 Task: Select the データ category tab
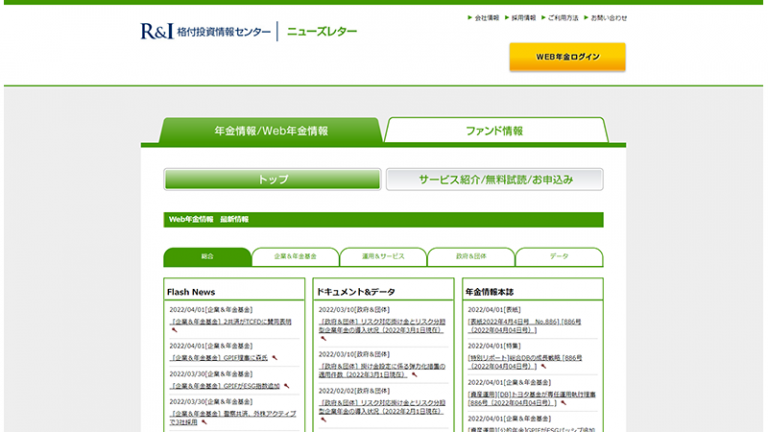[x=559, y=257]
